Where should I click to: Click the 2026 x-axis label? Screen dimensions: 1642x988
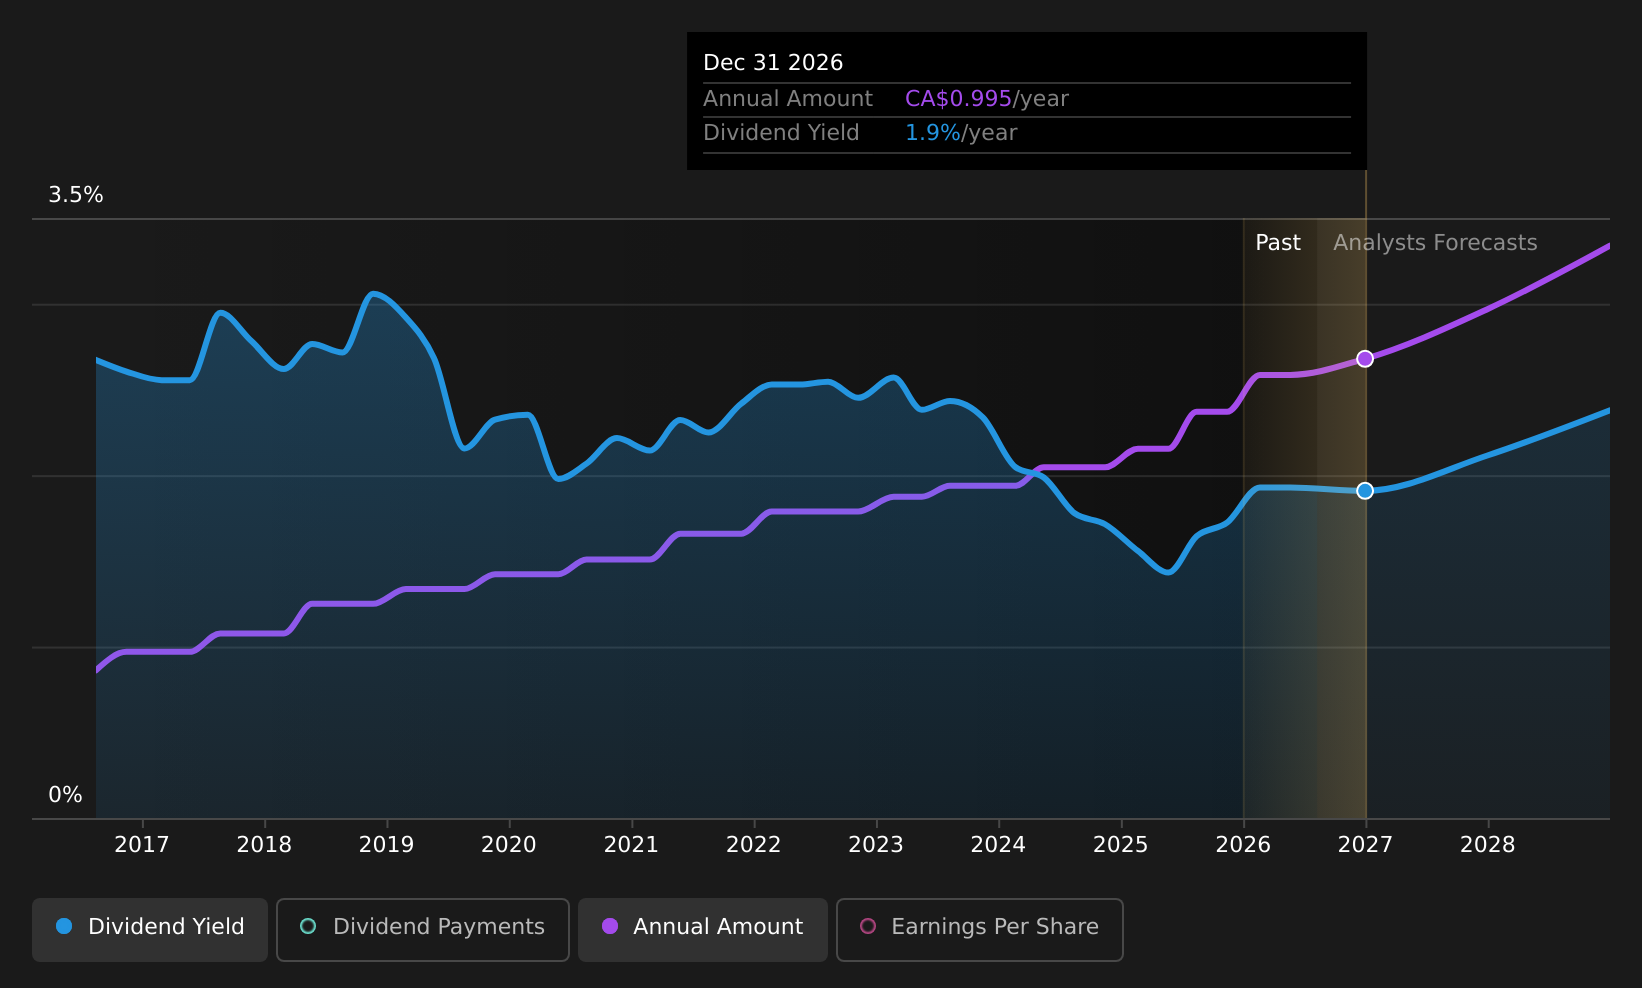point(1243,845)
